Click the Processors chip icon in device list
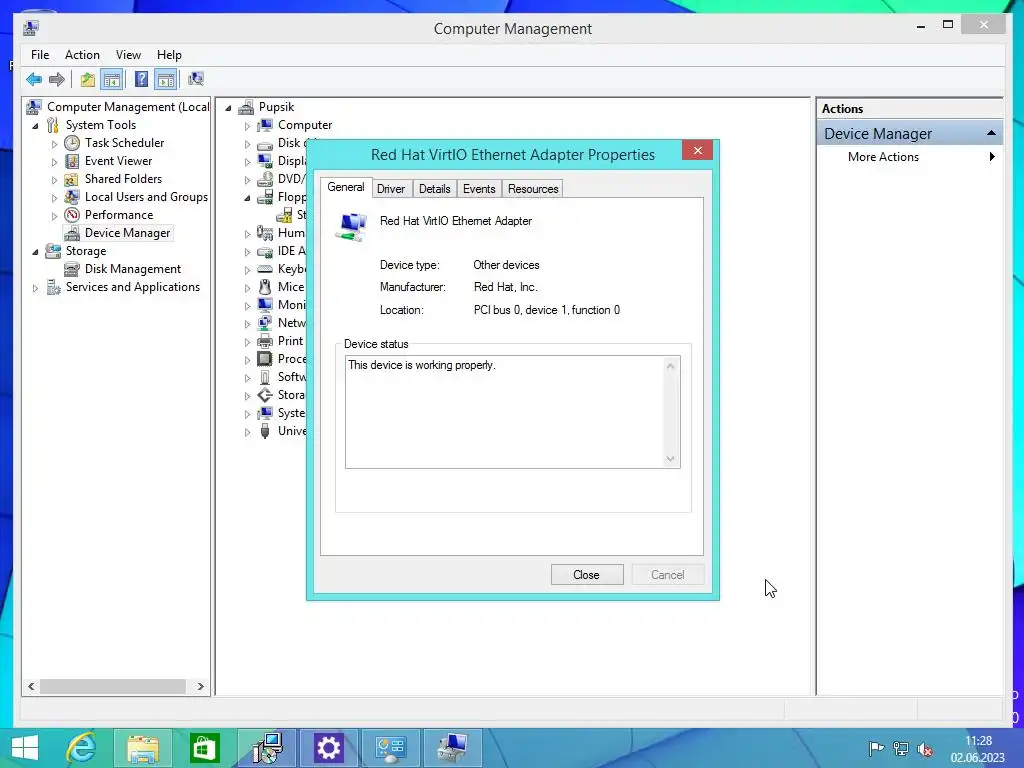 click(264, 359)
